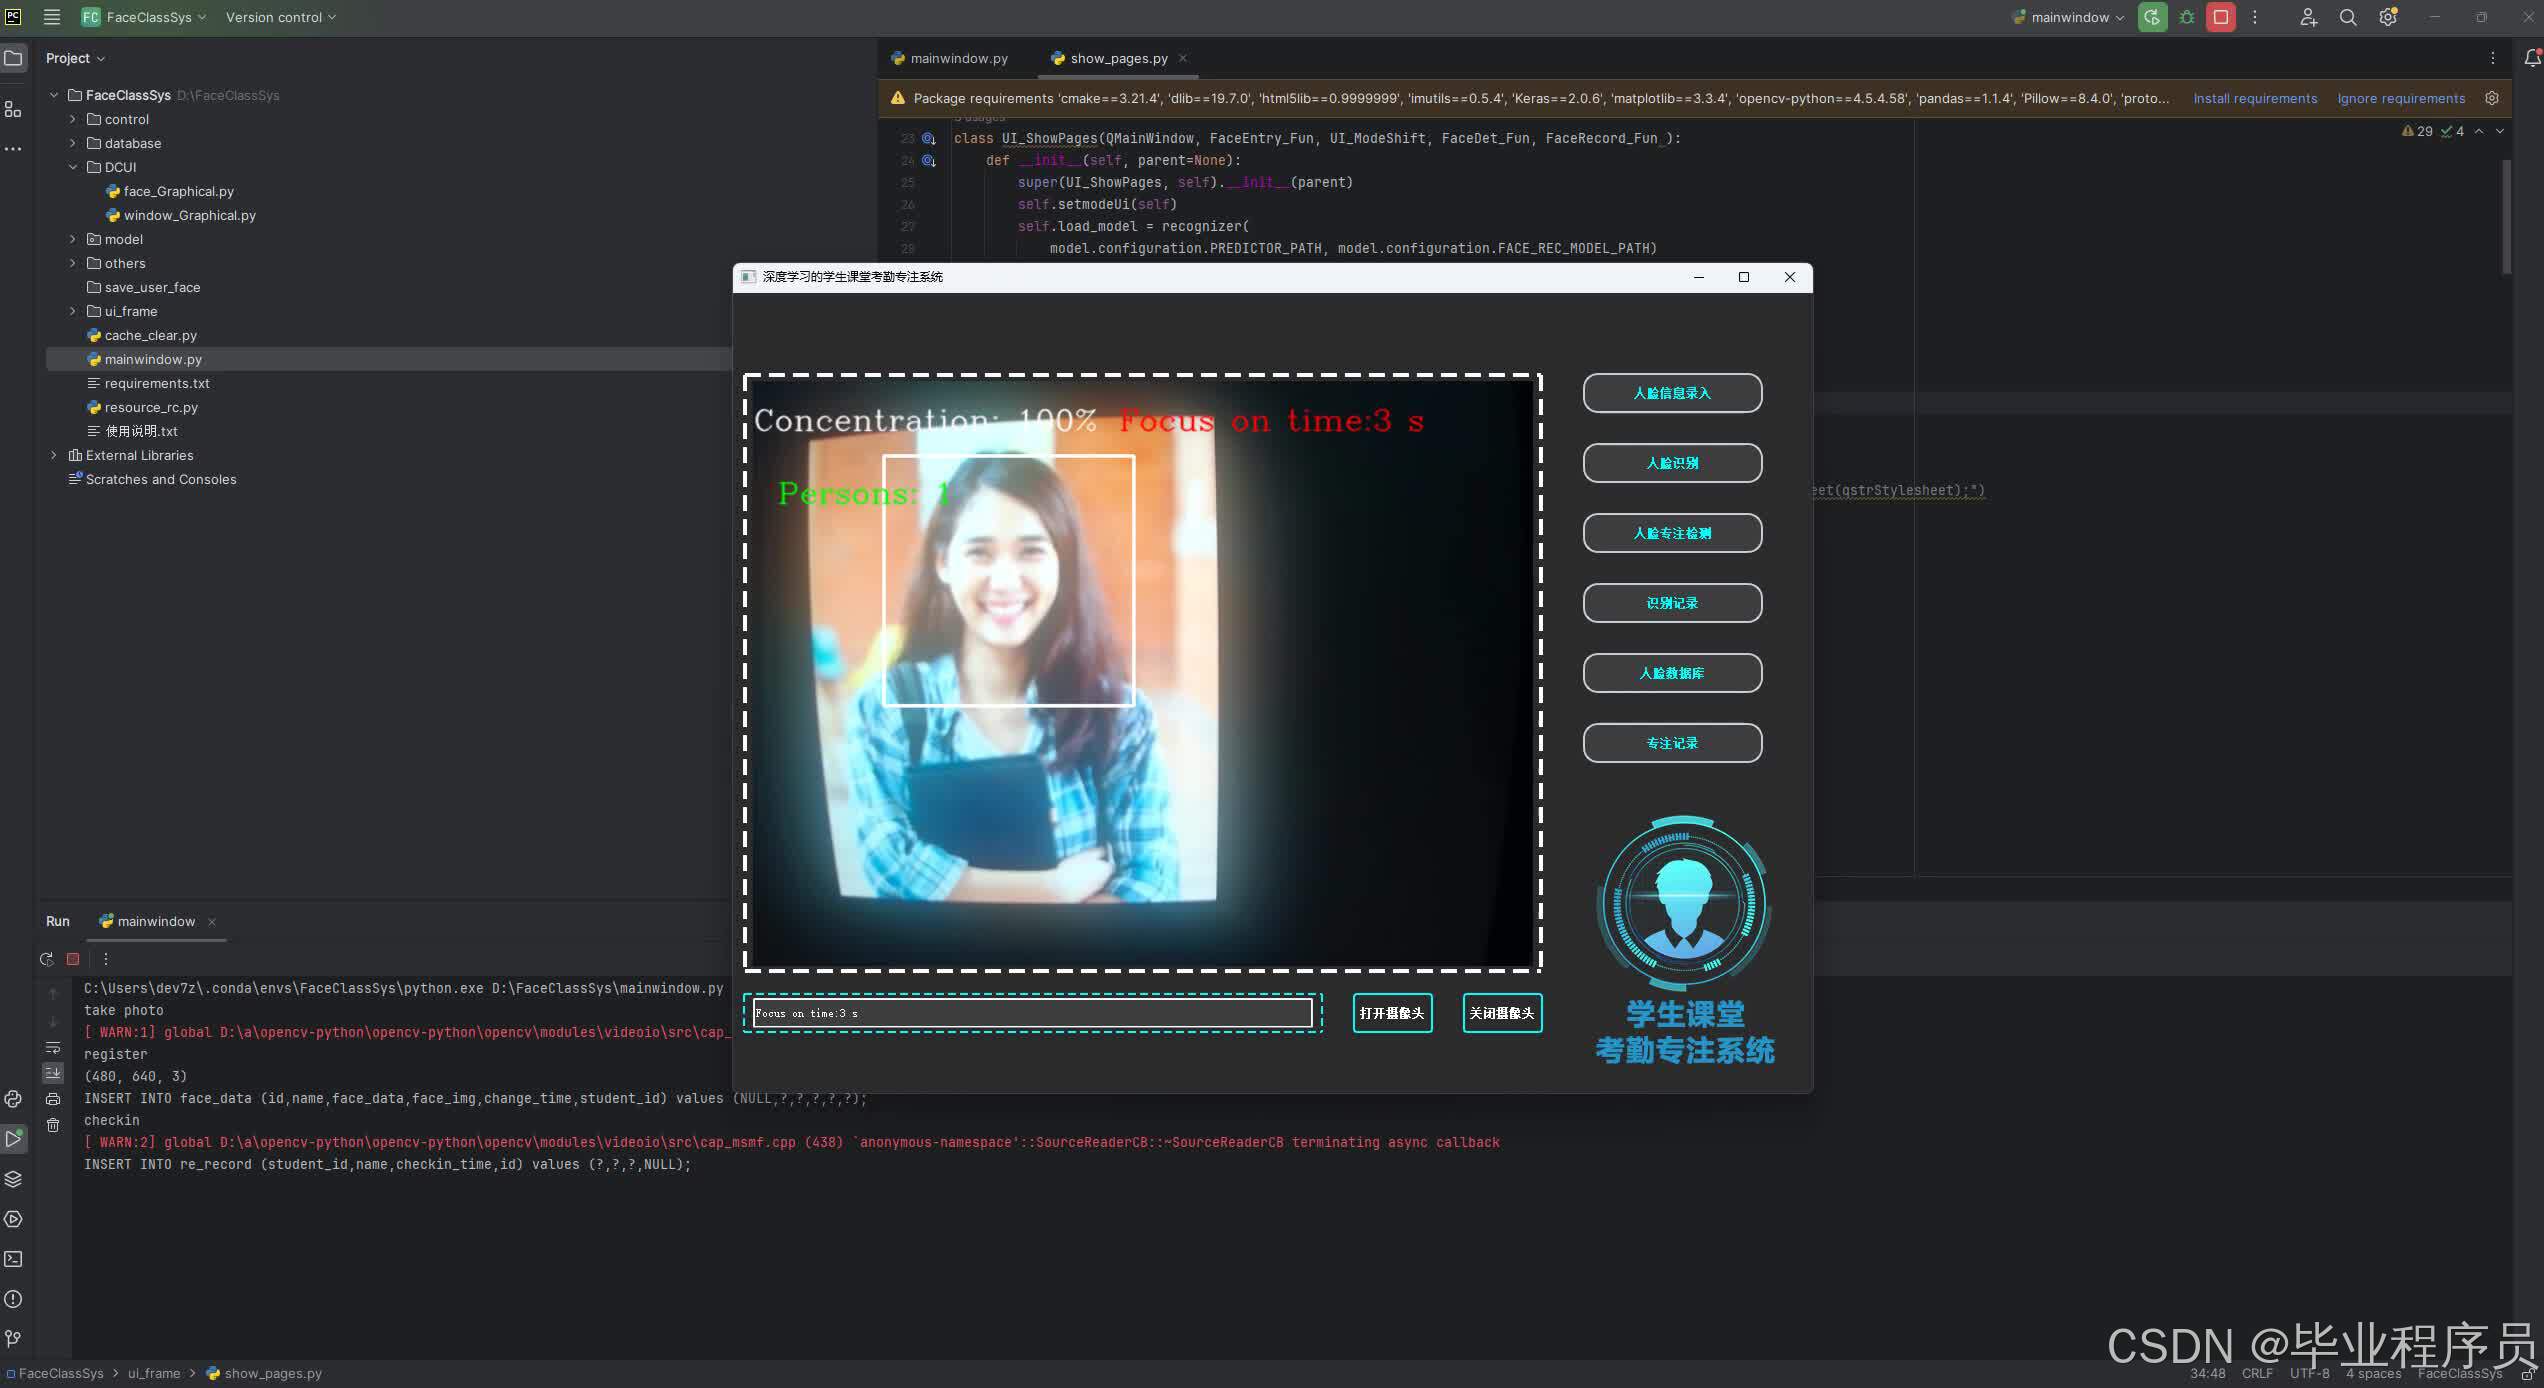Start the Debug bug icon
This screenshot has height=1388, width=2544.
point(2187,17)
